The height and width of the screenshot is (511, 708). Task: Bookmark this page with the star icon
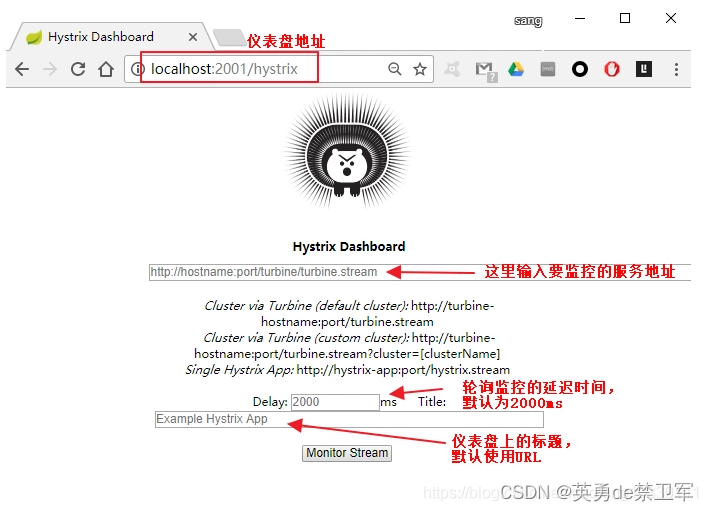pos(420,69)
